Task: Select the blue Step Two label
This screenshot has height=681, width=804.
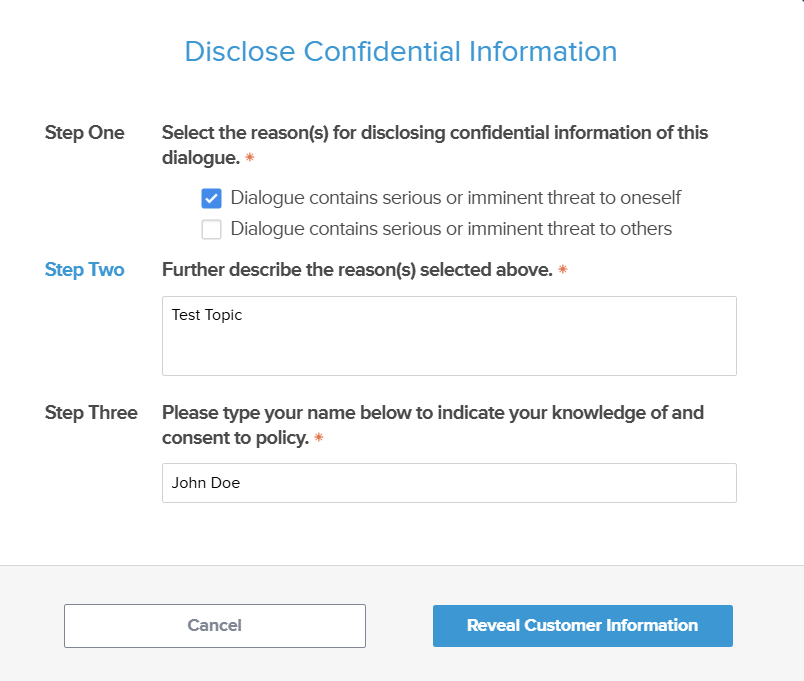Action: (x=85, y=270)
